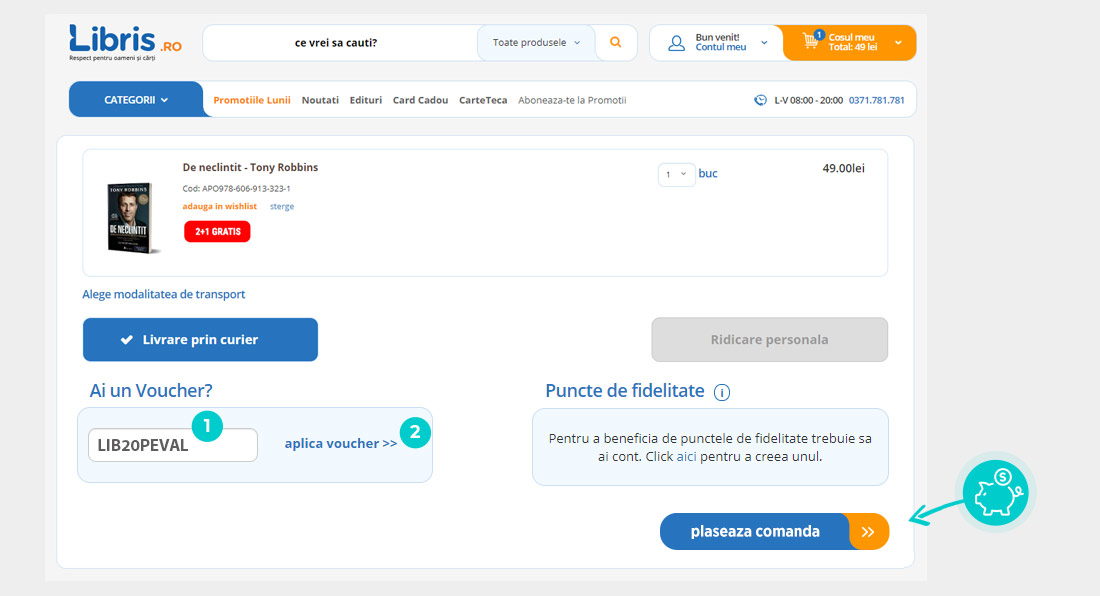Click the shopping cart icon
This screenshot has width=1100, height=596.
[x=812, y=40]
